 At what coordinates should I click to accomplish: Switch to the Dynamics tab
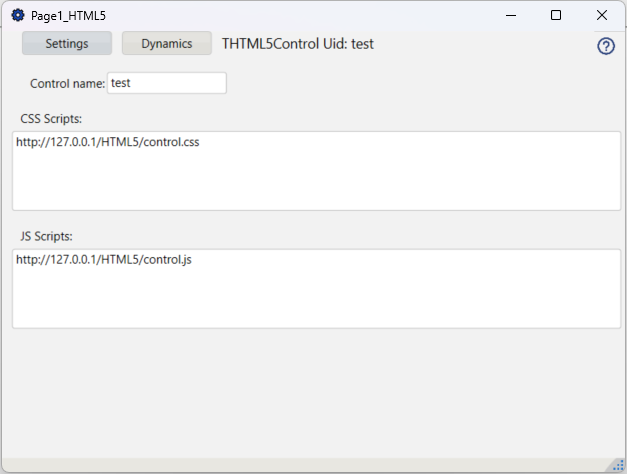(x=167, y=43)
